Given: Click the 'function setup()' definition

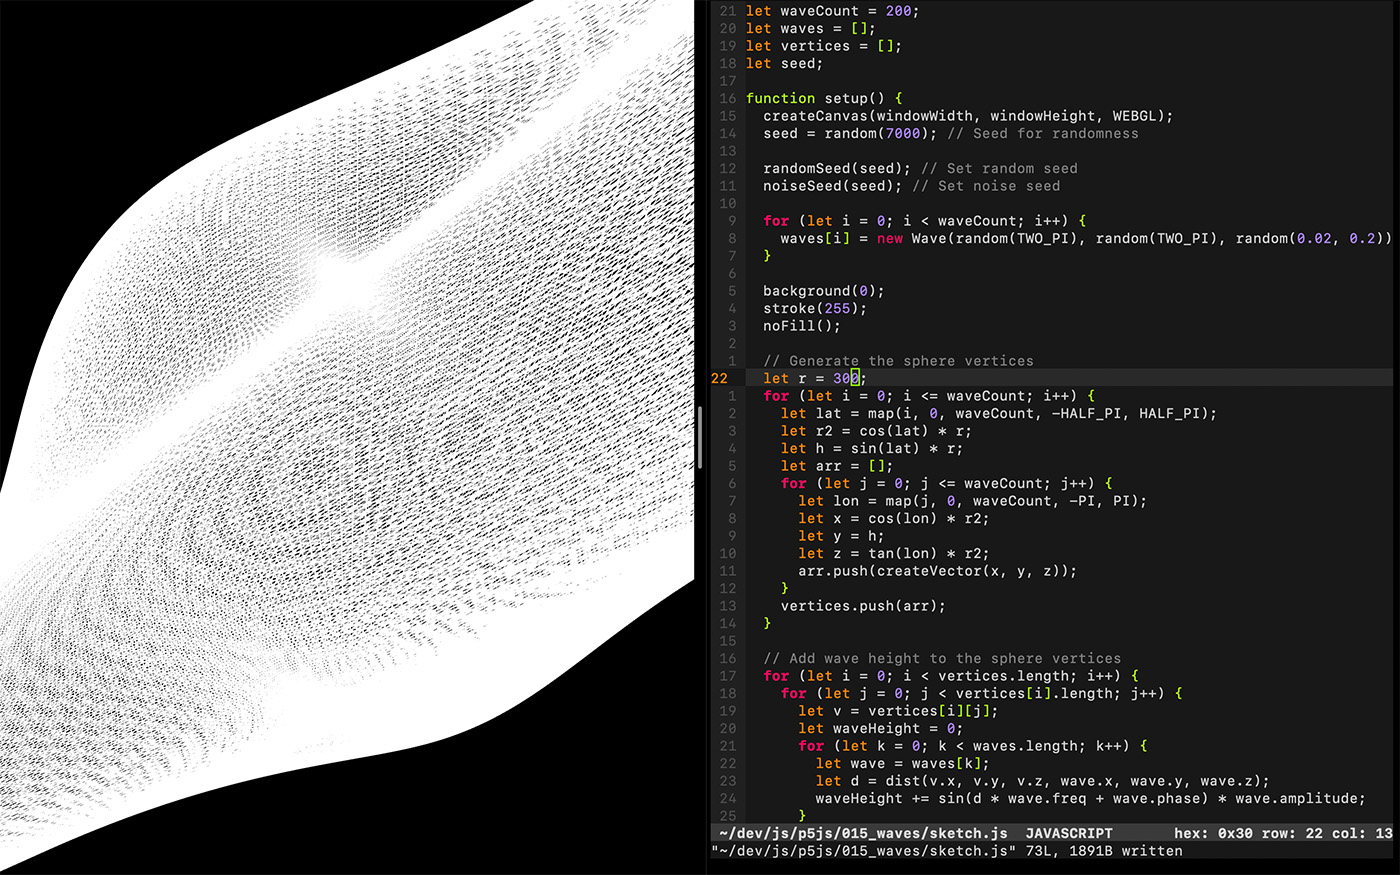Looking at the screenshot, I should point(824,98).
